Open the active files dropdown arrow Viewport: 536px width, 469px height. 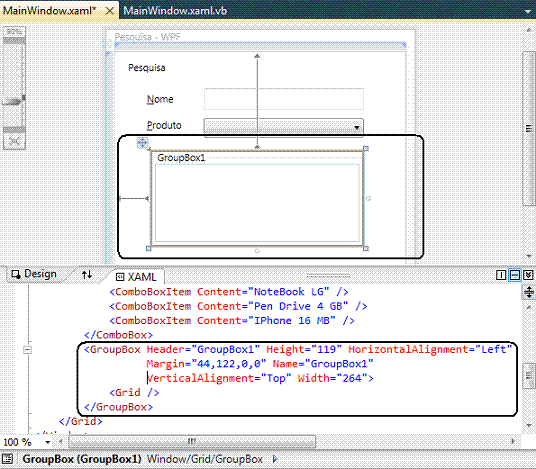point(528,12)
